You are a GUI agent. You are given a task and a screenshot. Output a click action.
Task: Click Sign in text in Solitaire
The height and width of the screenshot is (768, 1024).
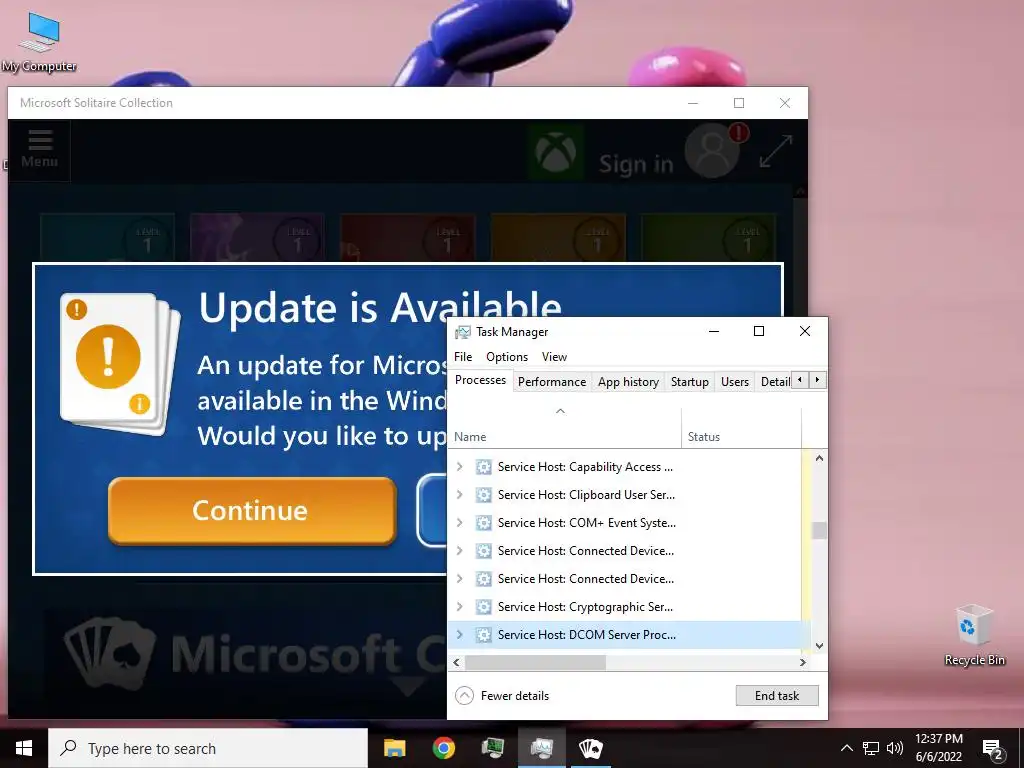[x=636, y=164]
